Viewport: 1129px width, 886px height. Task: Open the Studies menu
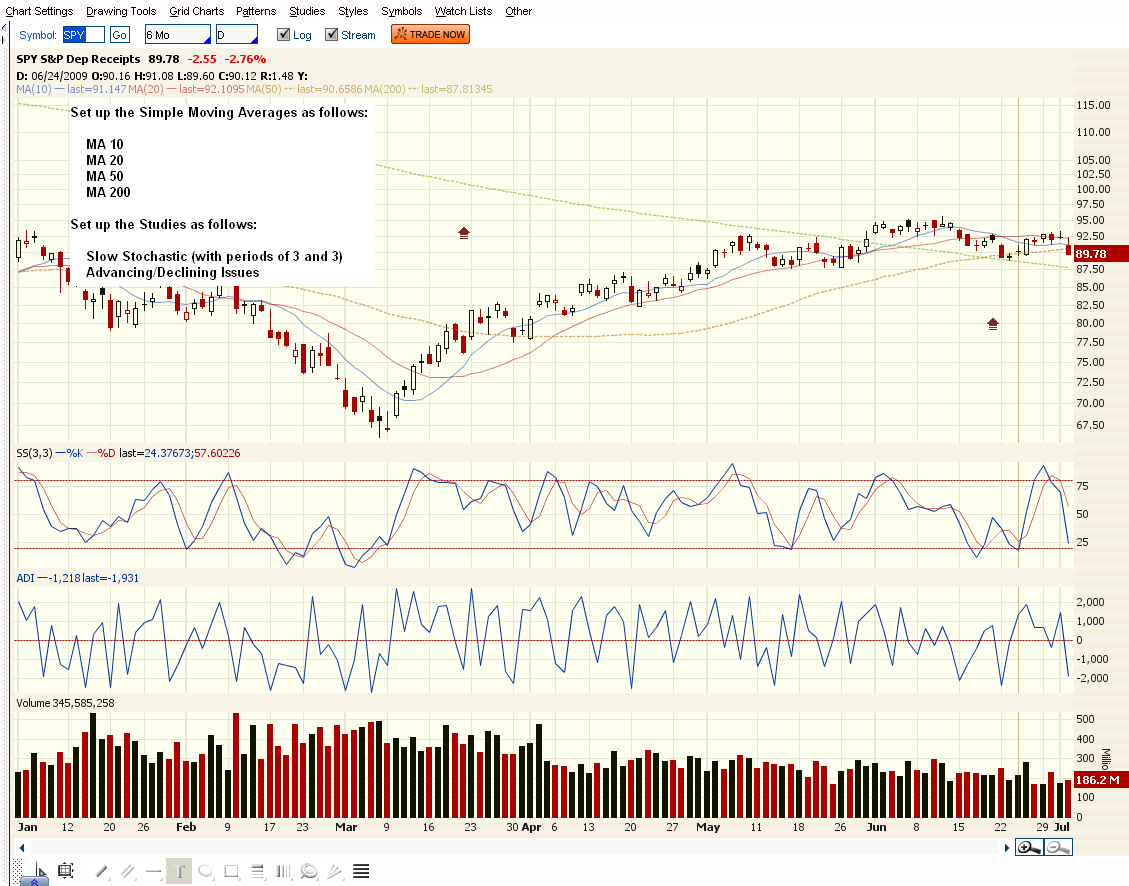pyautogui.click(x=307, y=11)
